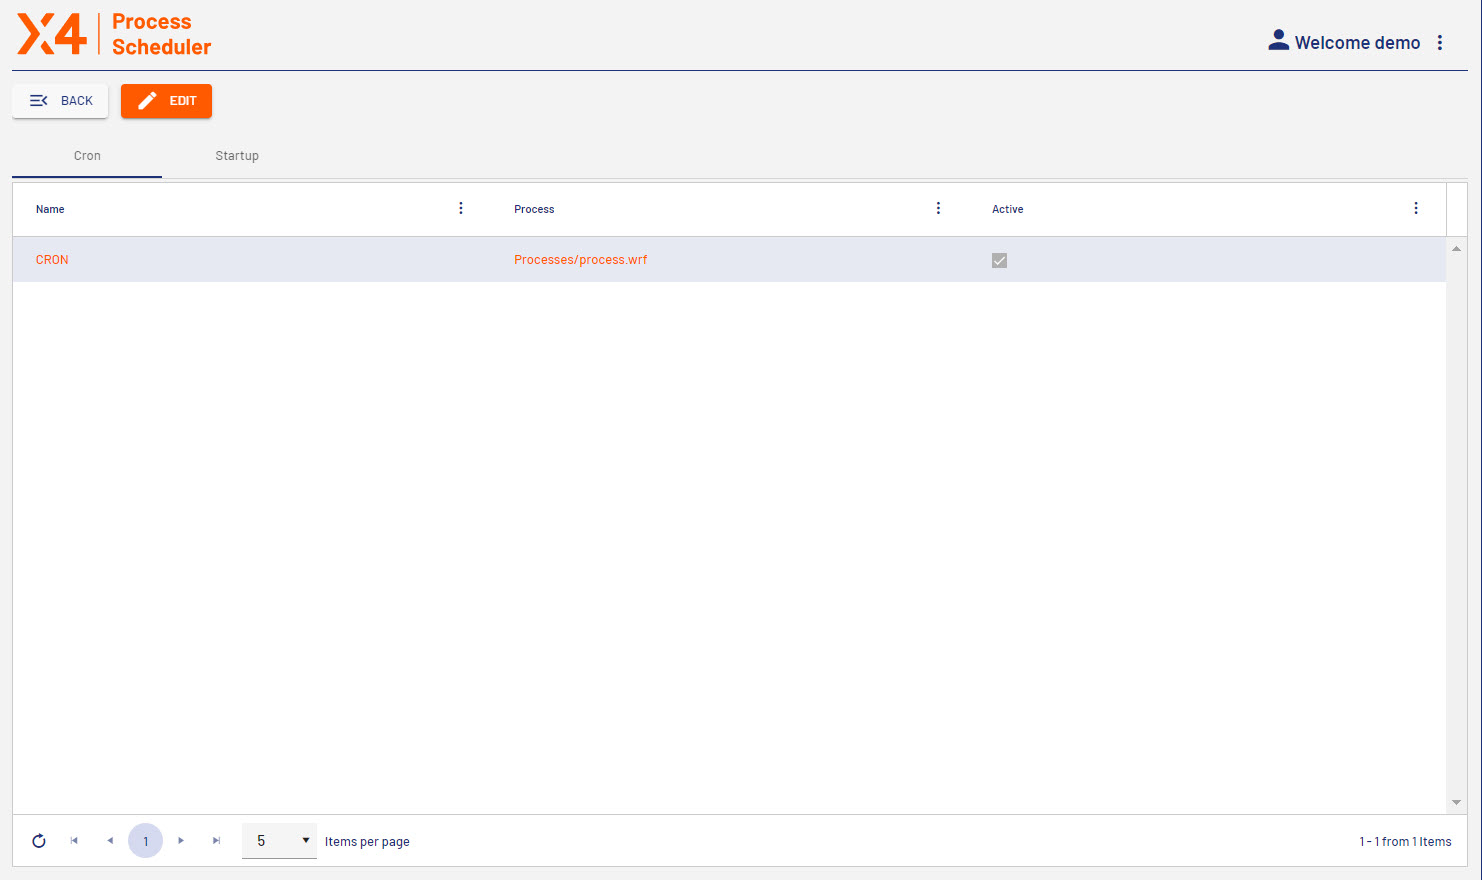Click the user profile icon
The width and height of the screenshot is (1482, 880).
point(1278,41)
